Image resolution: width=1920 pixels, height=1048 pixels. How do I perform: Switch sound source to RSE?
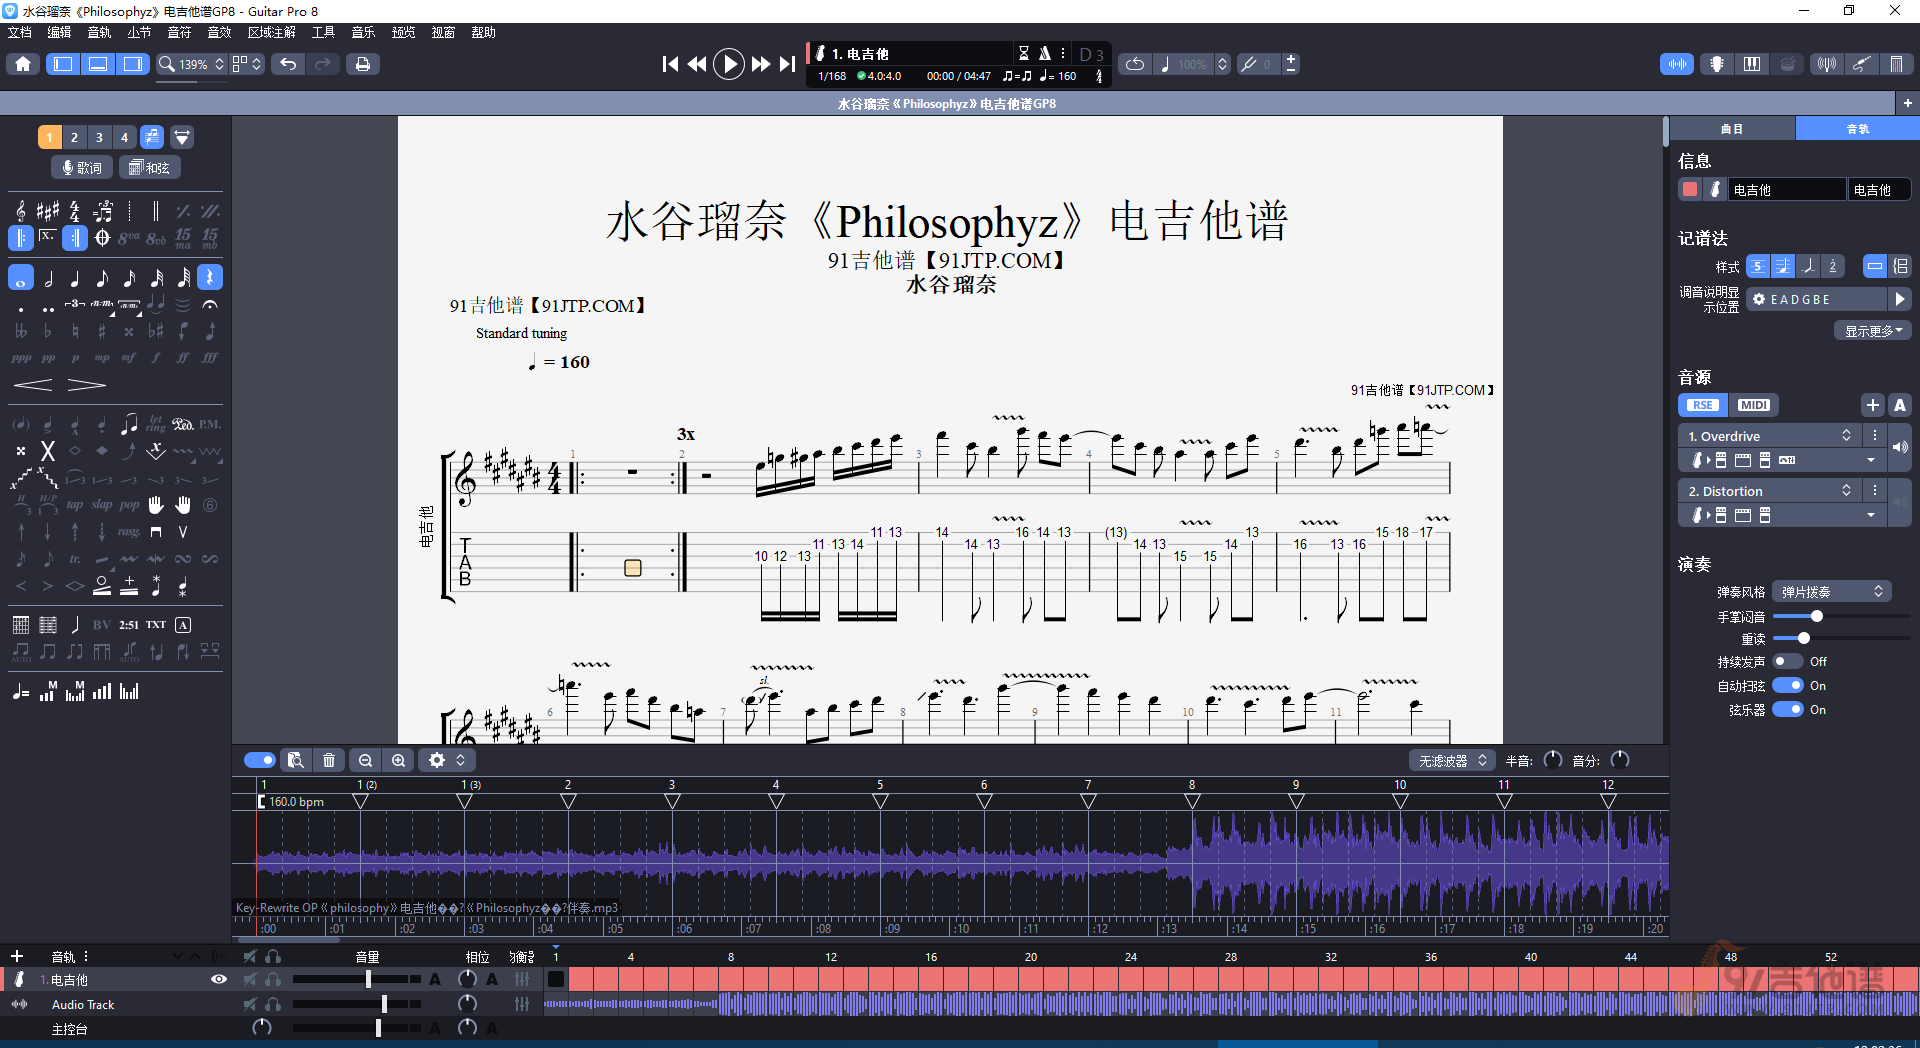pyautogui.click(x=1703, y=405)
